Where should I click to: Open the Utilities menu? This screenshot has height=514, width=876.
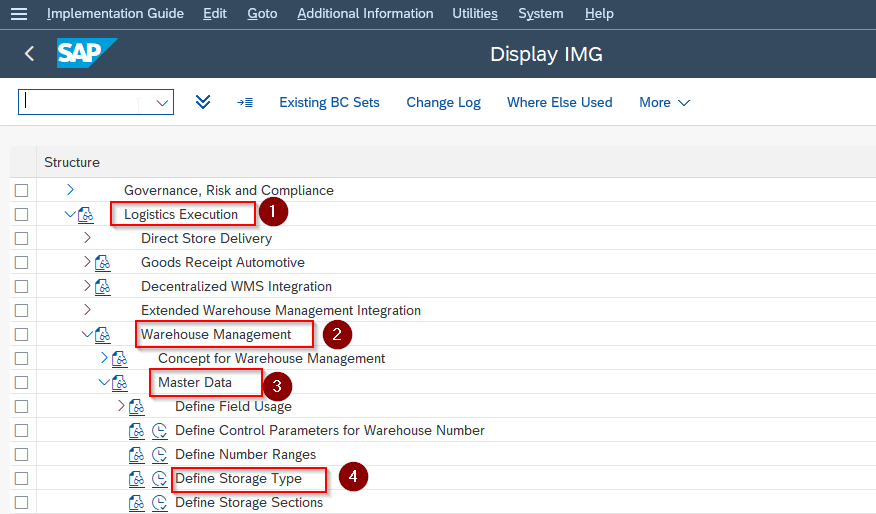pyautogui.click(x=475, y=13)
